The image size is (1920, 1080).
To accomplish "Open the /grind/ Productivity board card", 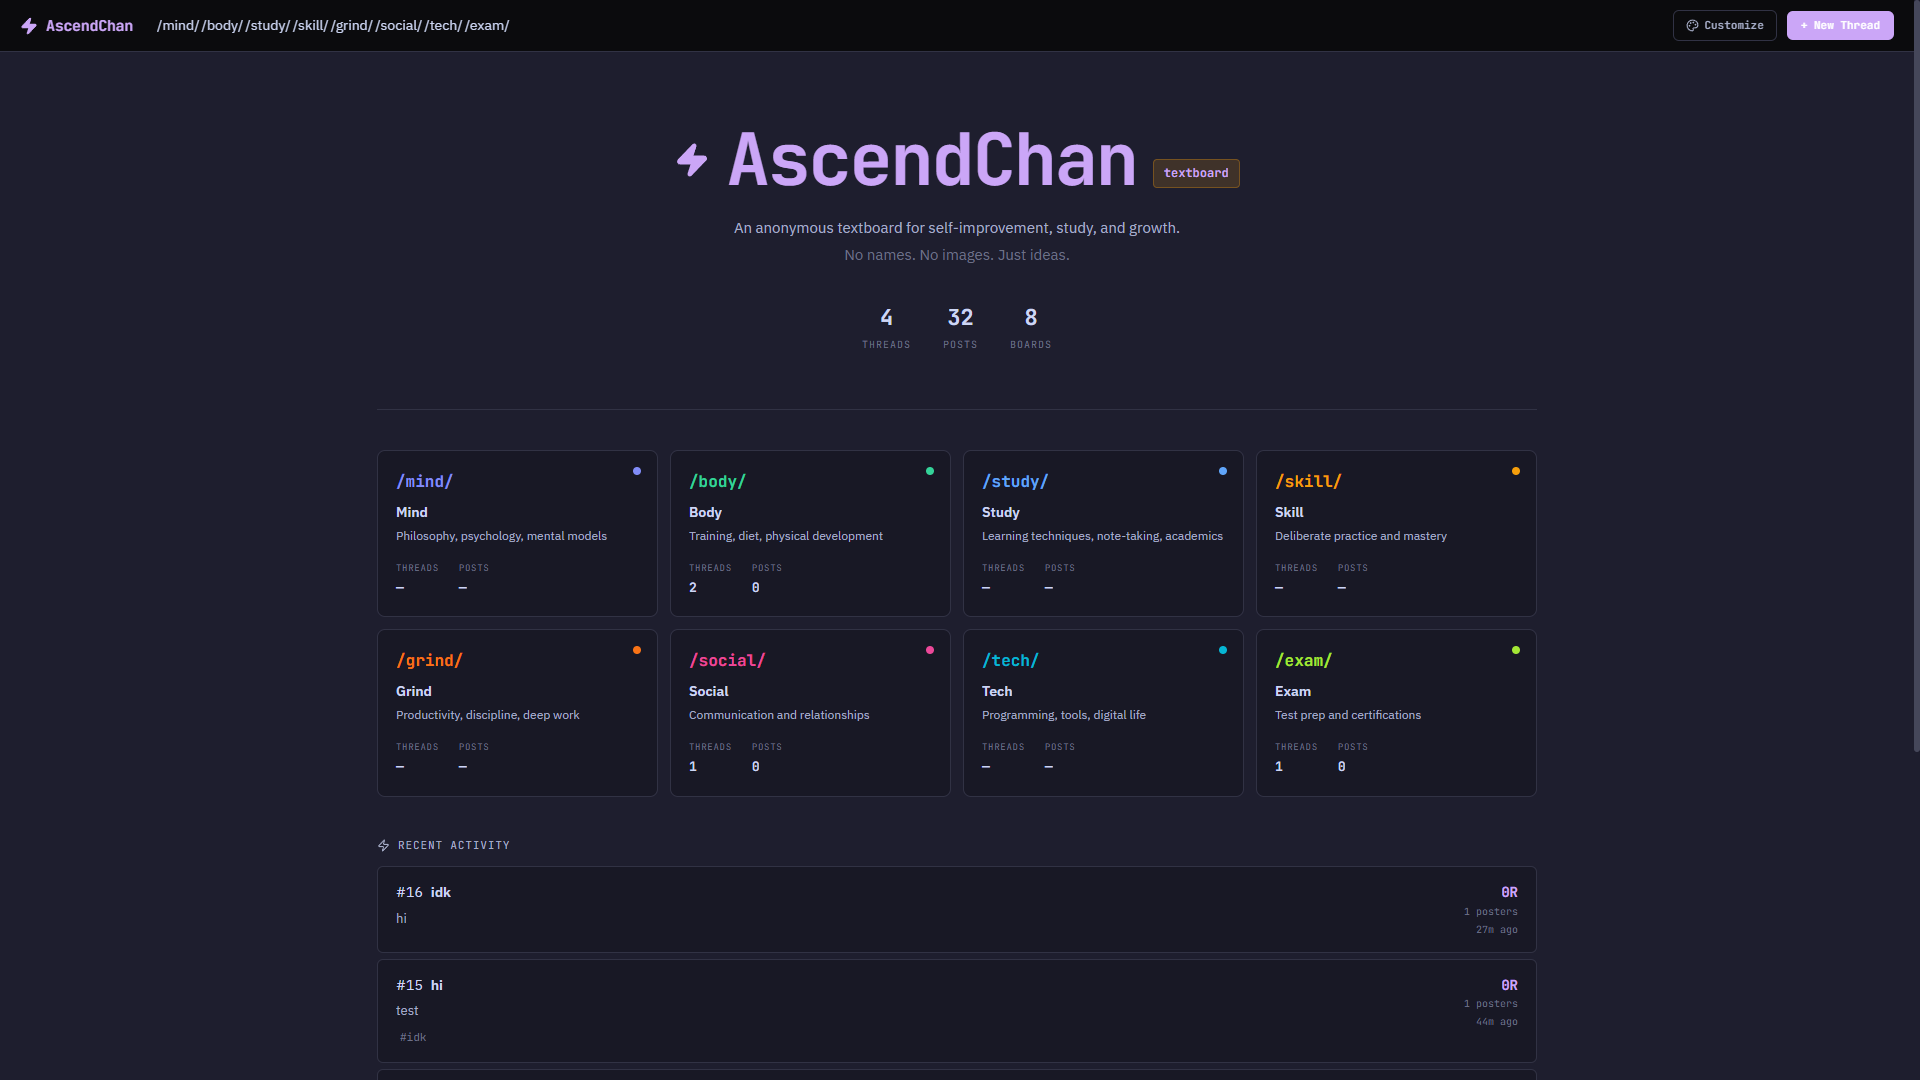I will (516, 712).
